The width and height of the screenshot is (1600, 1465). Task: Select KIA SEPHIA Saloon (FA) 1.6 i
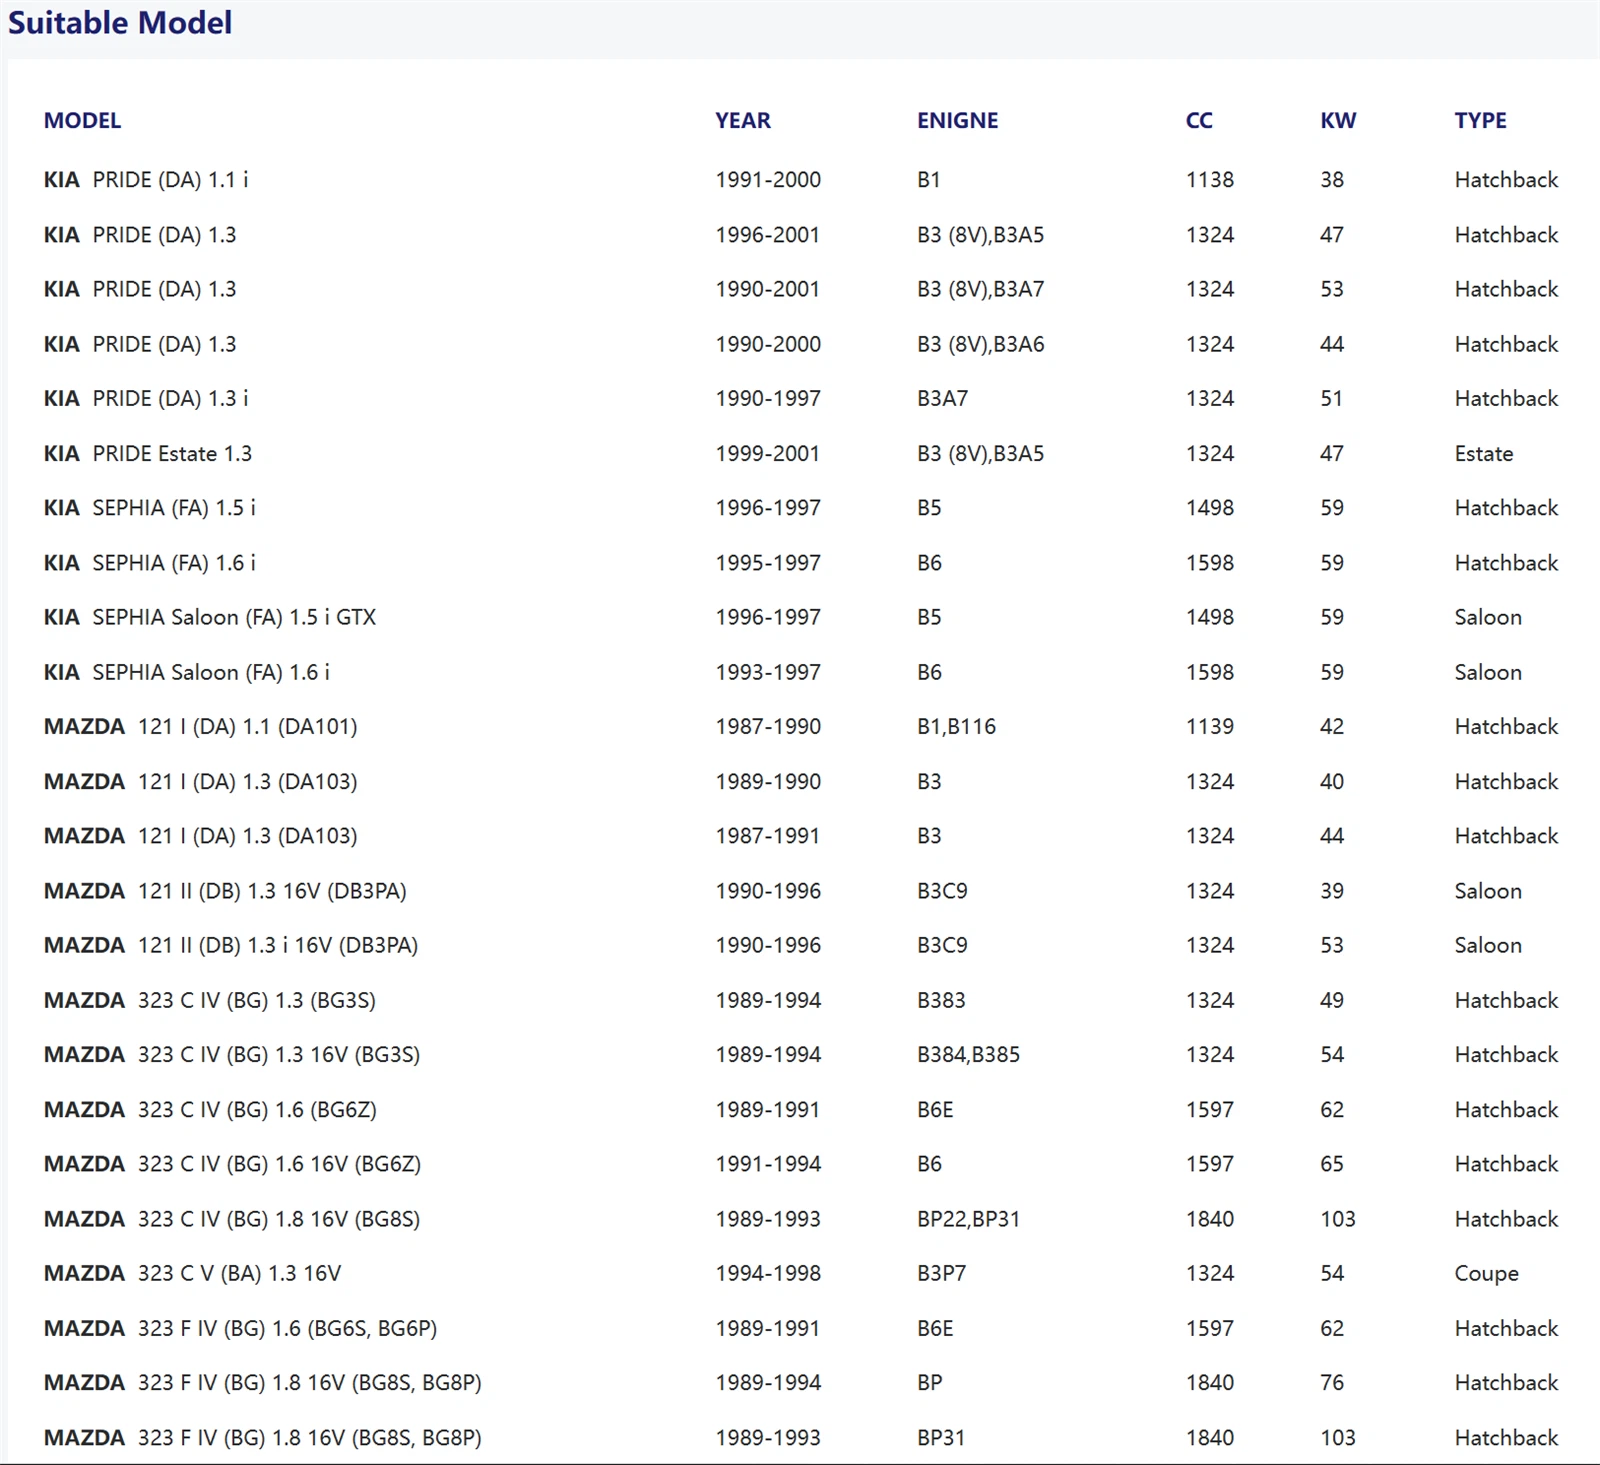click(187, 672)
